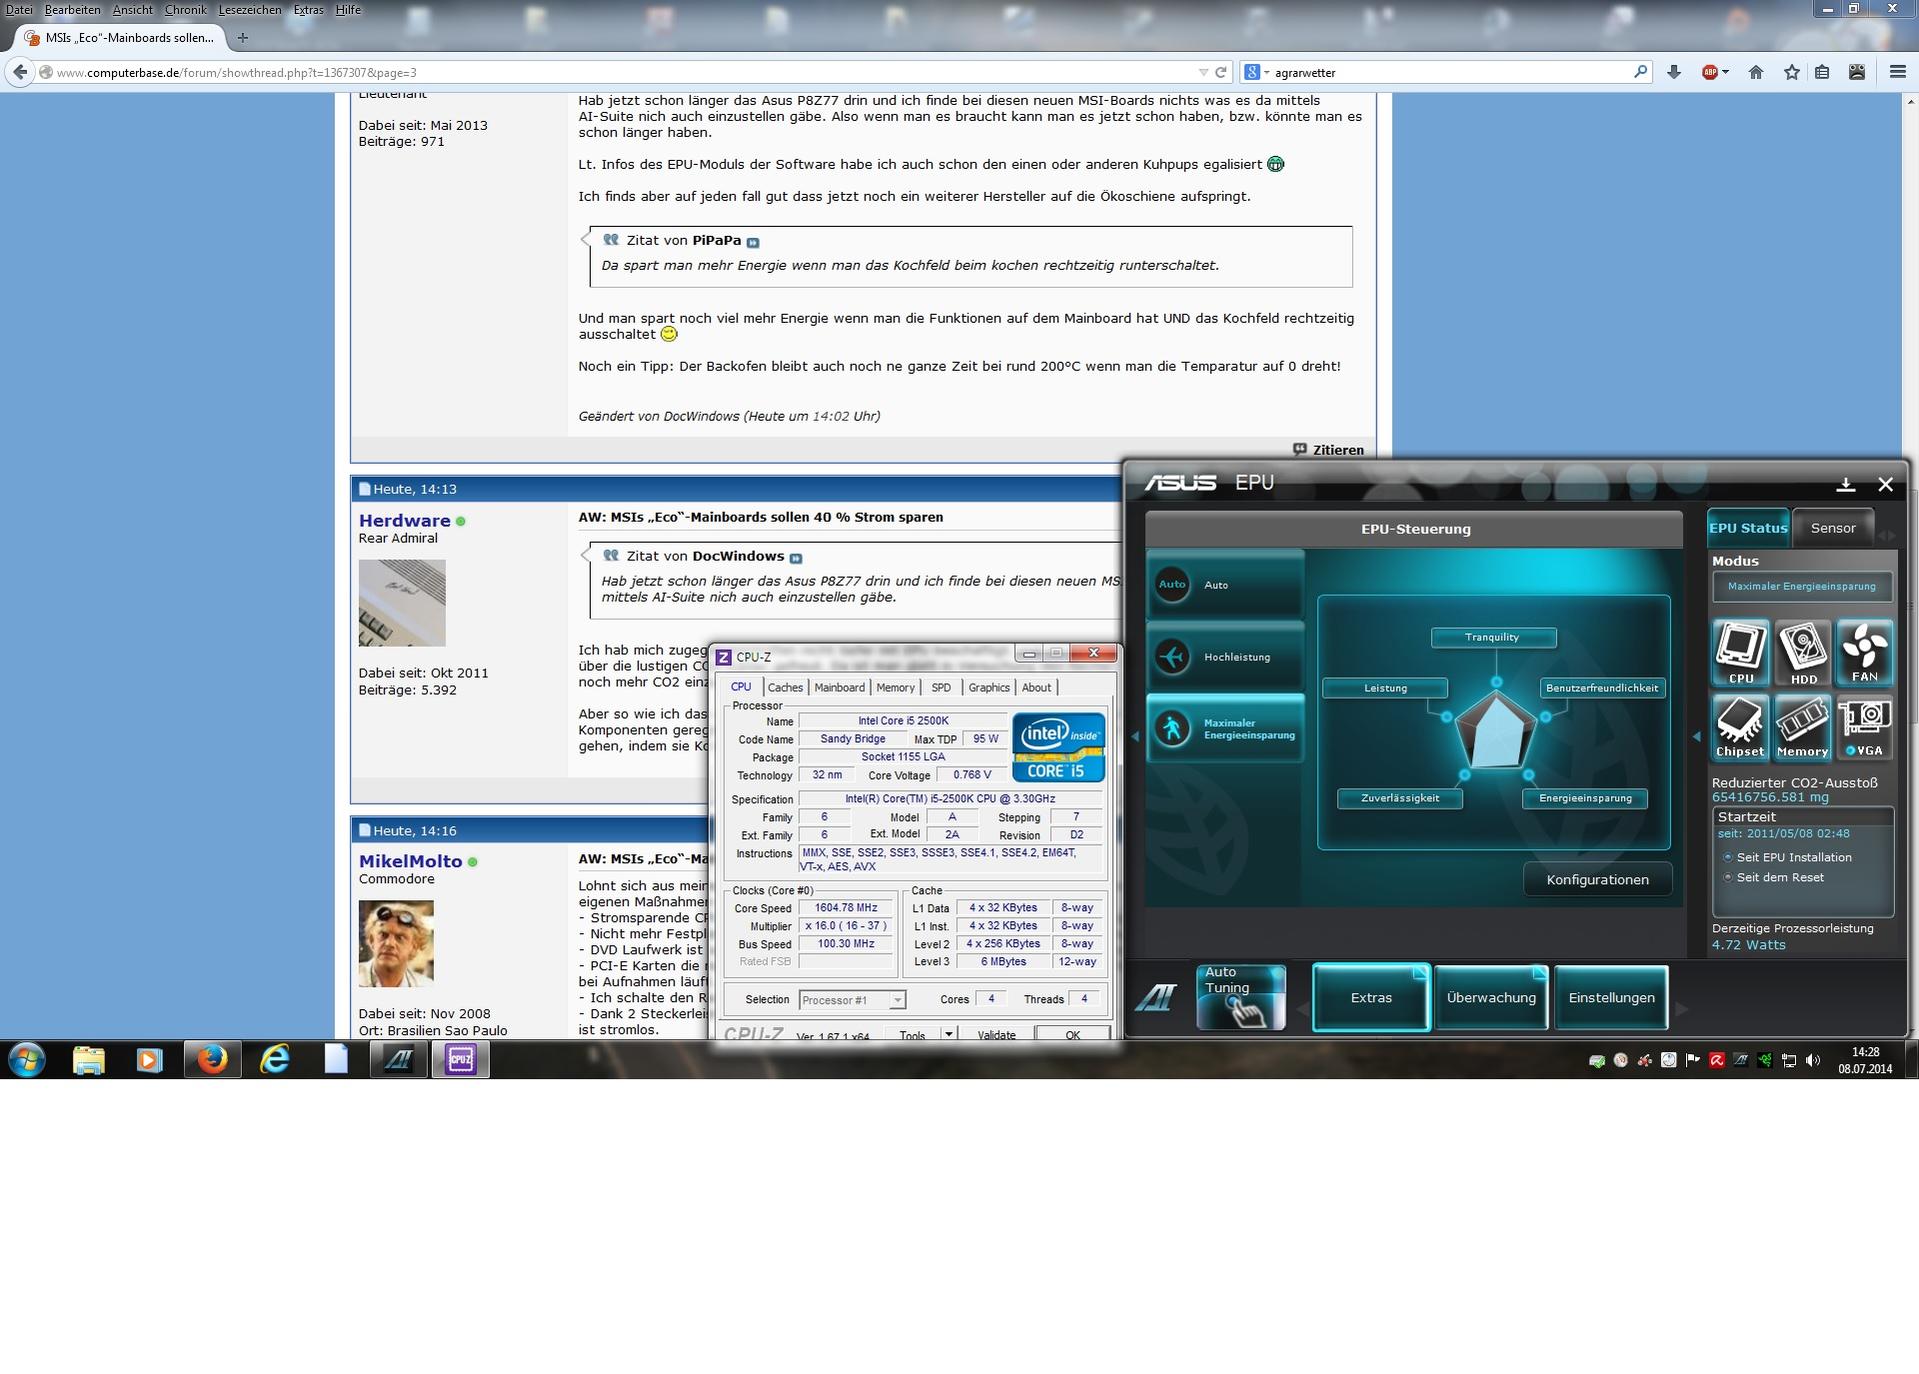Screen dimensions: 1919x1374
Task: Open new tab plus button
Action: pos(242,38)
